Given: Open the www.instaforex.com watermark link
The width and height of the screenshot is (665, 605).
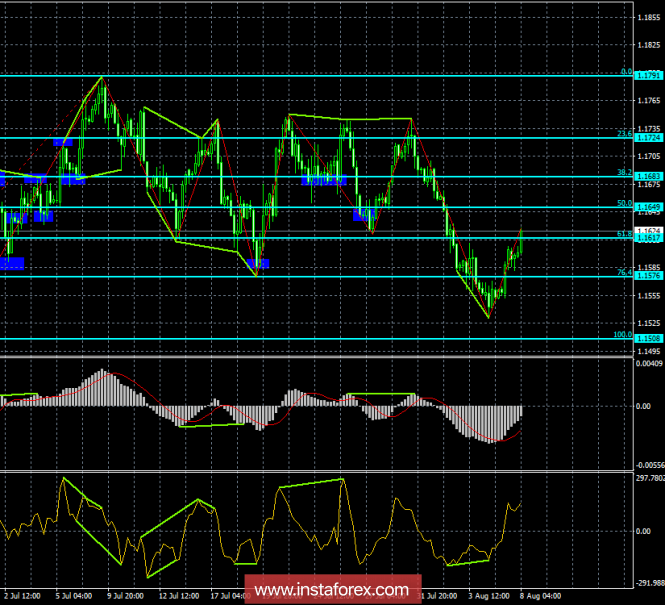Looking at the screenshot, I should coord(332,589).
